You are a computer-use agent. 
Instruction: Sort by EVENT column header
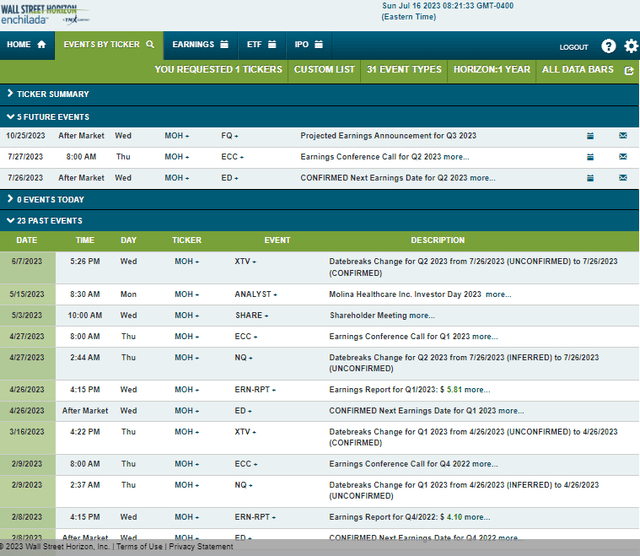tap(277, 240)
